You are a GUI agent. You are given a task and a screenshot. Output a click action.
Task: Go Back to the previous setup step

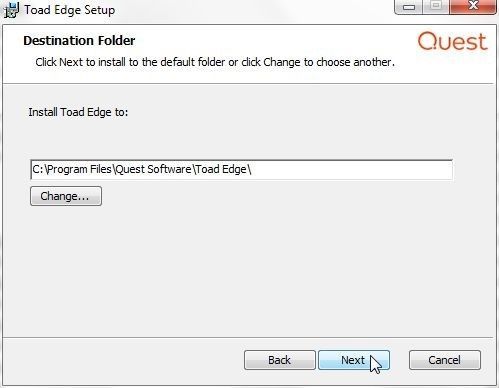point(280,360)
